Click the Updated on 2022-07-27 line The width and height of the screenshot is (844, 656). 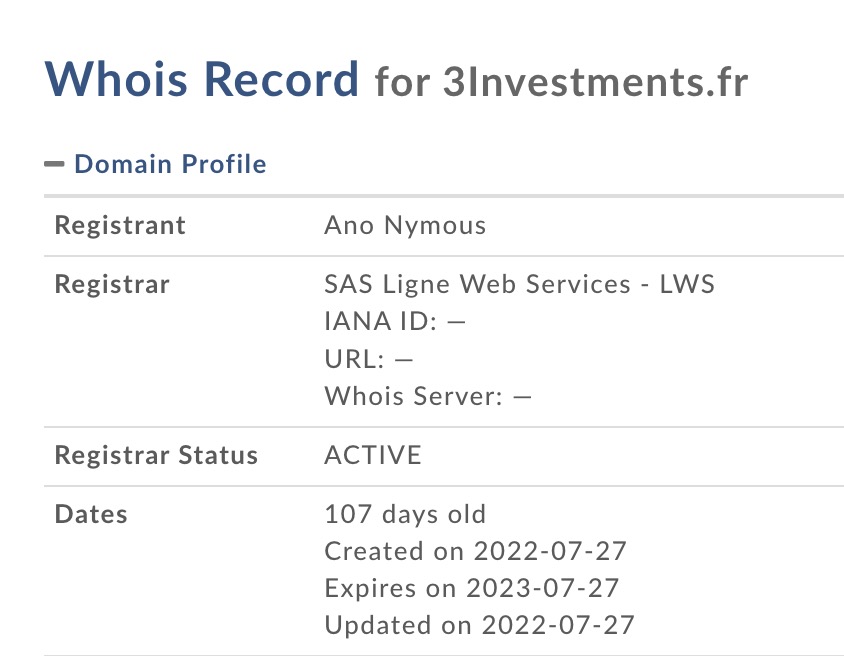480,625
